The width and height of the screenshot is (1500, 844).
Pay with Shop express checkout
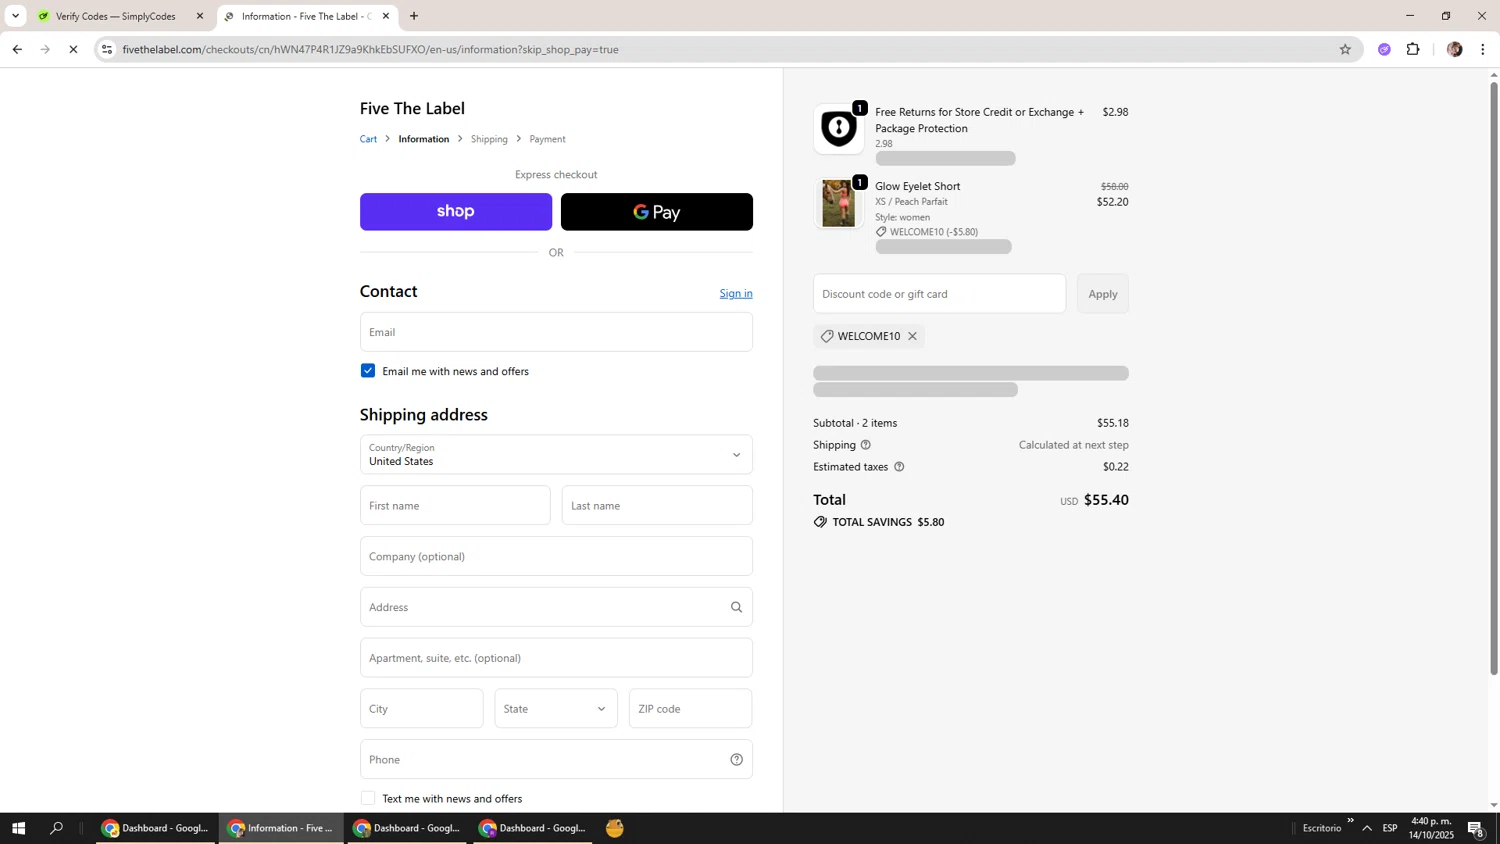point(456,212)
